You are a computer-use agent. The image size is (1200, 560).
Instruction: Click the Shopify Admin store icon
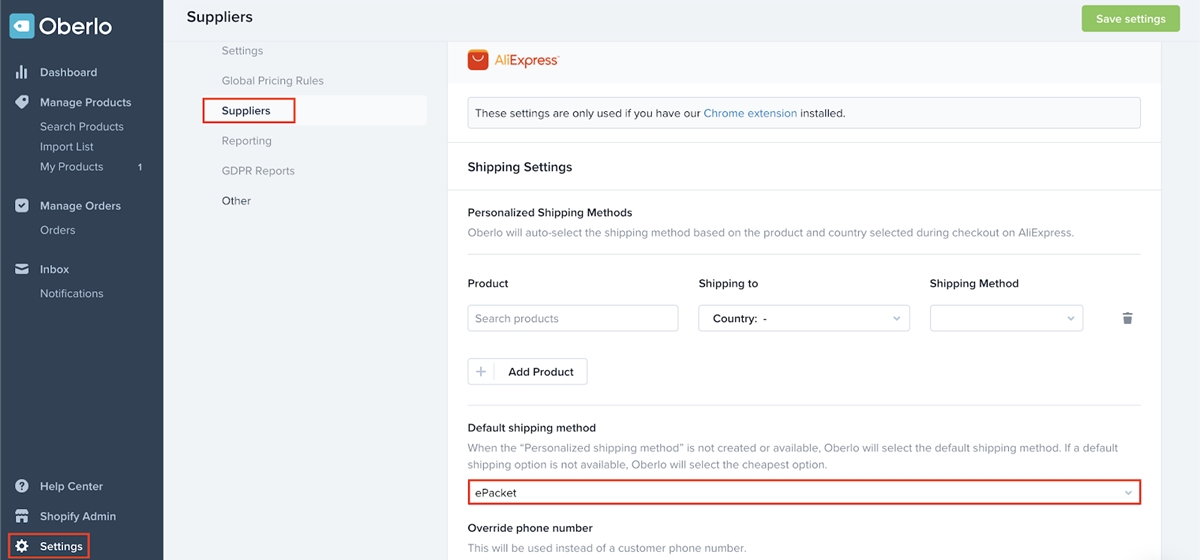(22, 516)
